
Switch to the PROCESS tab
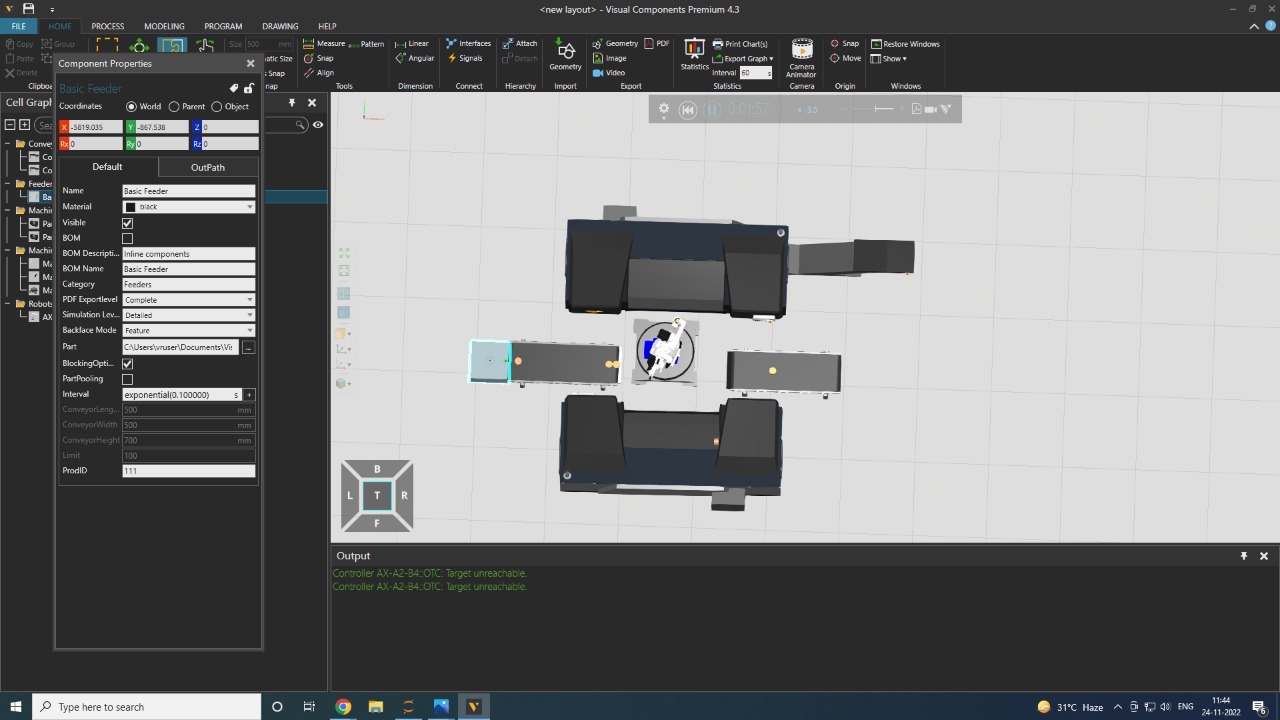pyautogui.click(x=108, y=26)
